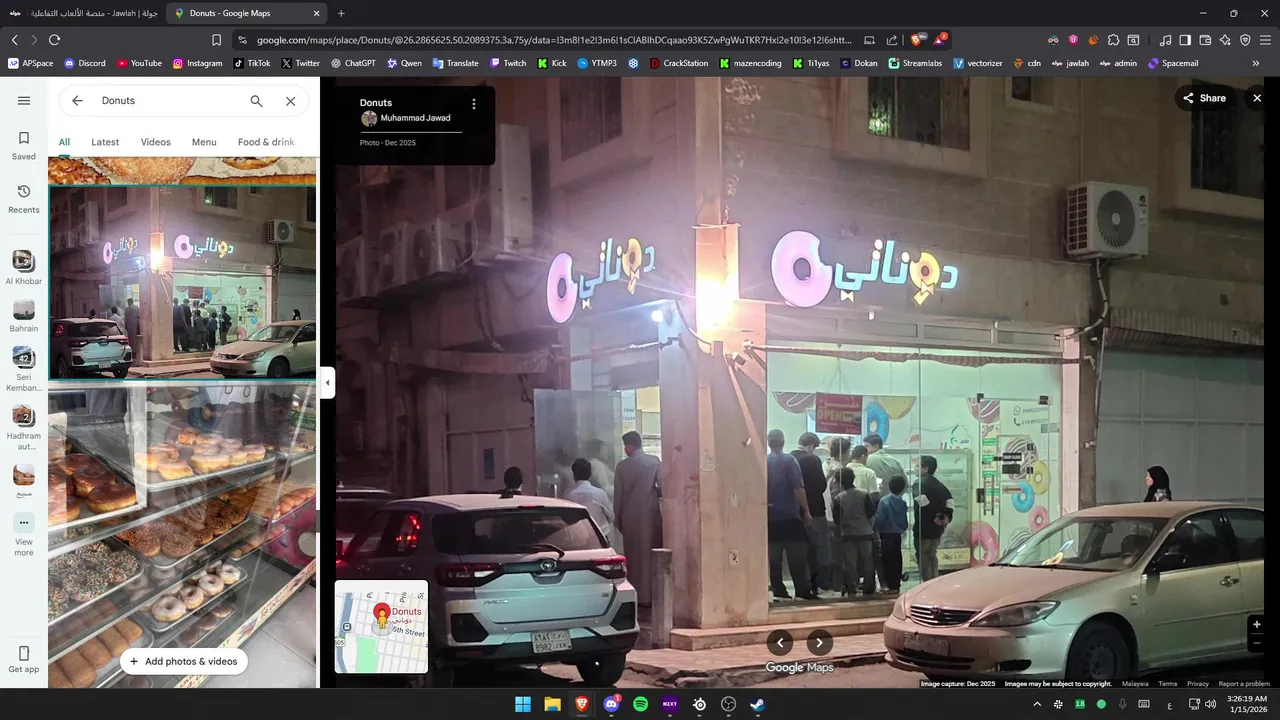Open Seri Kembangan recent item
1280x720 pixels.
24,369
